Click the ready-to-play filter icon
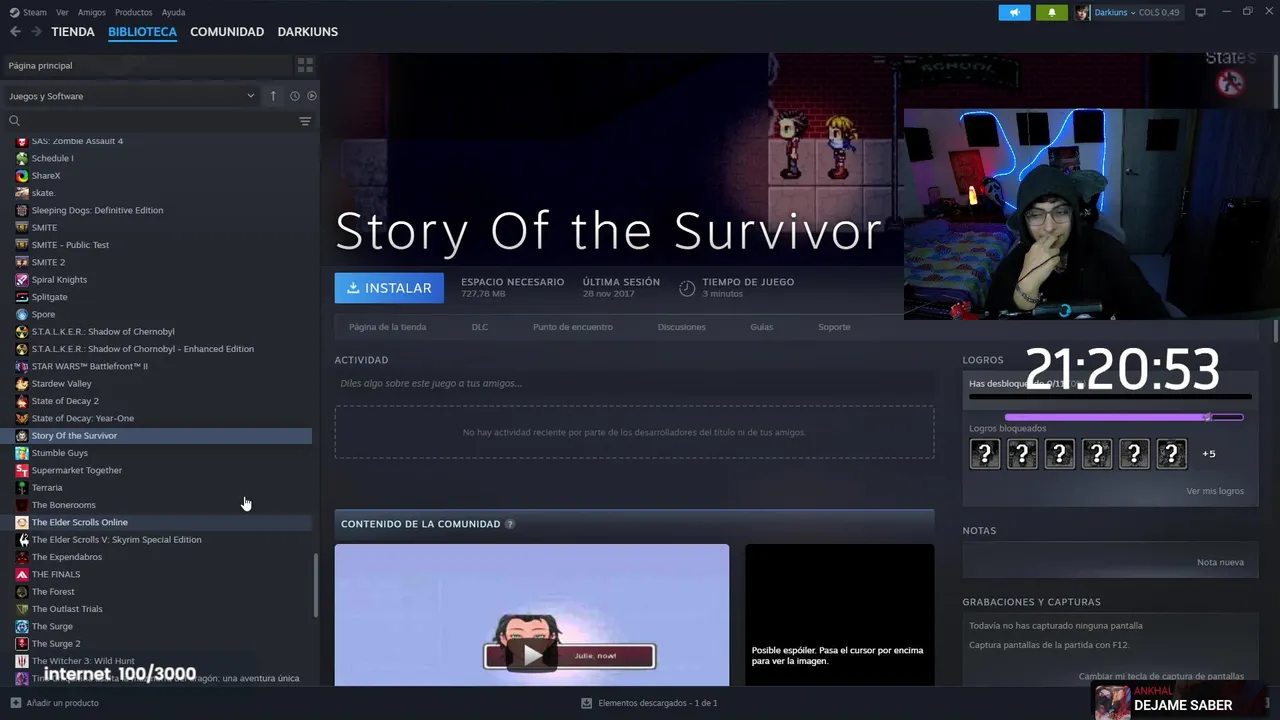The height and width of the screenshot is (720, 1280). [312, 96]
